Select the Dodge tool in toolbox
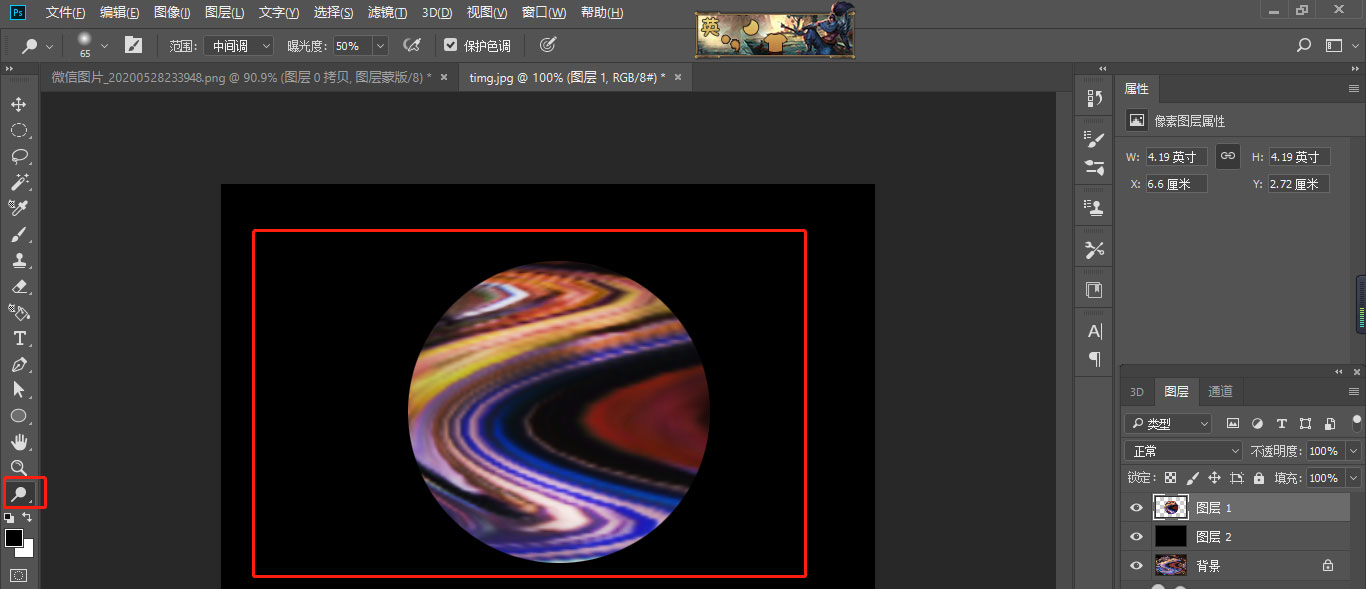Image resolution: width=1366 pixels, height=589 pixels. click(20, 493)
